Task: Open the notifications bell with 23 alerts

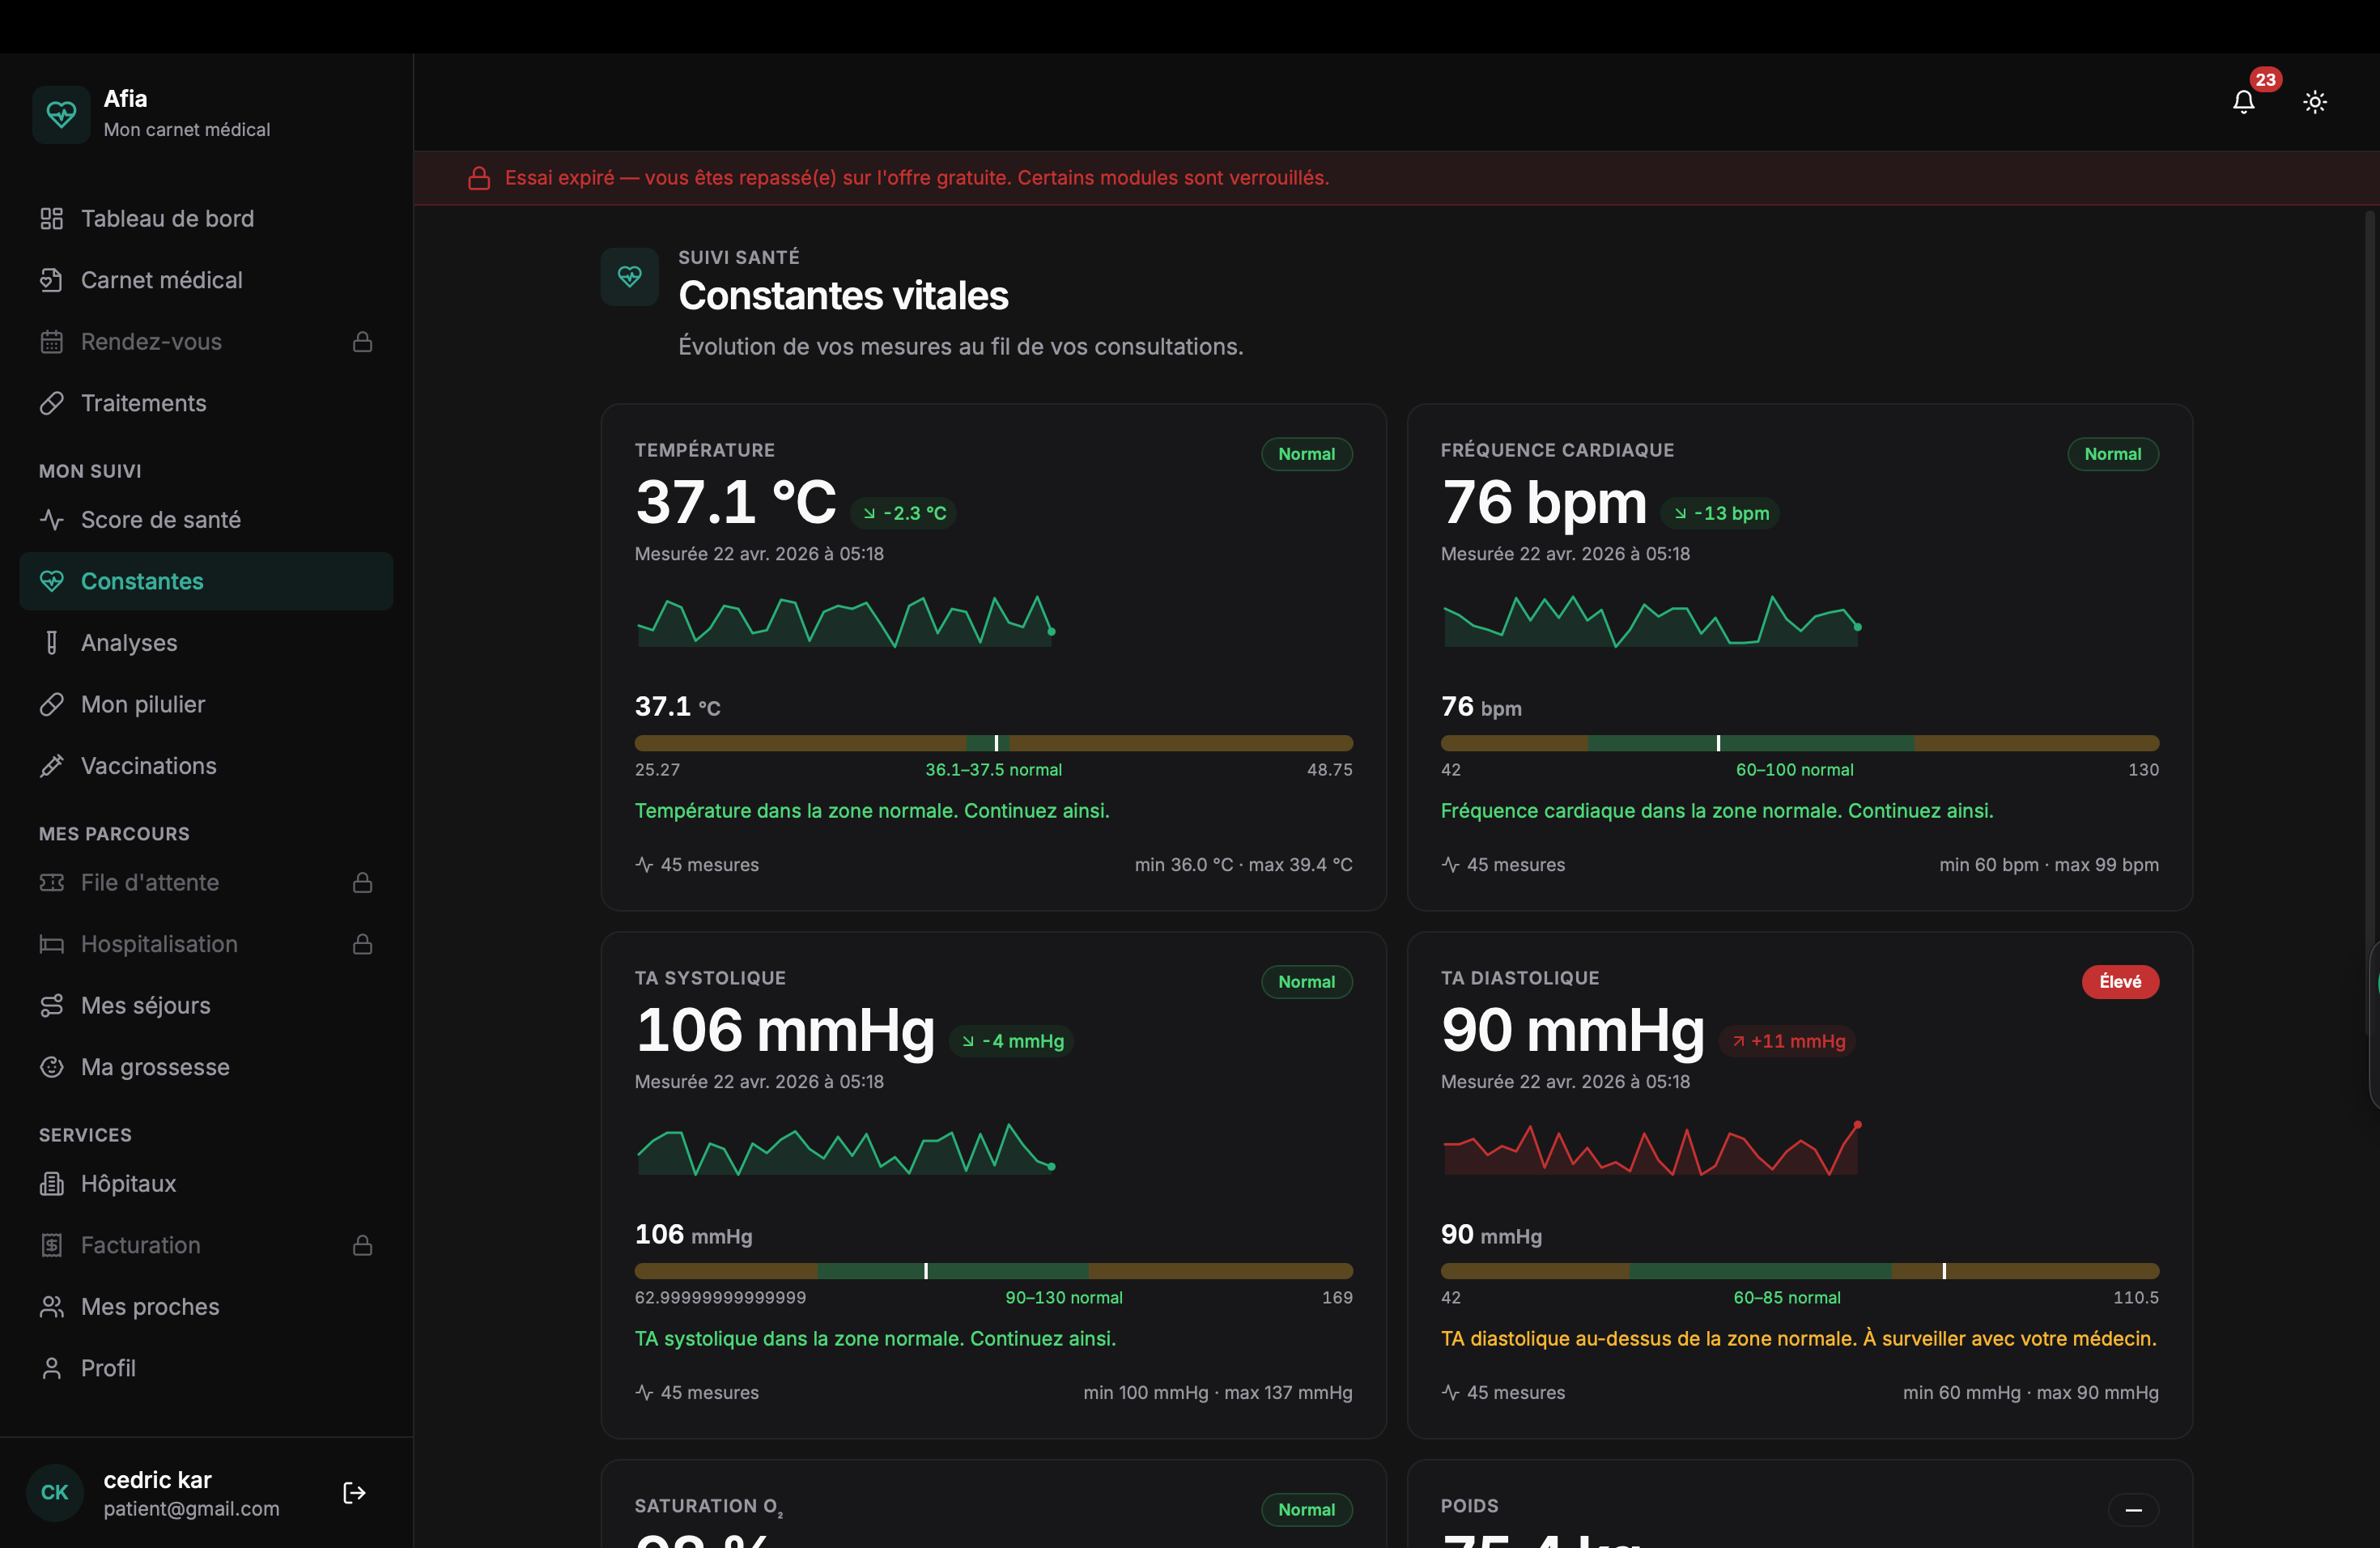Action: coord(2244,102)
